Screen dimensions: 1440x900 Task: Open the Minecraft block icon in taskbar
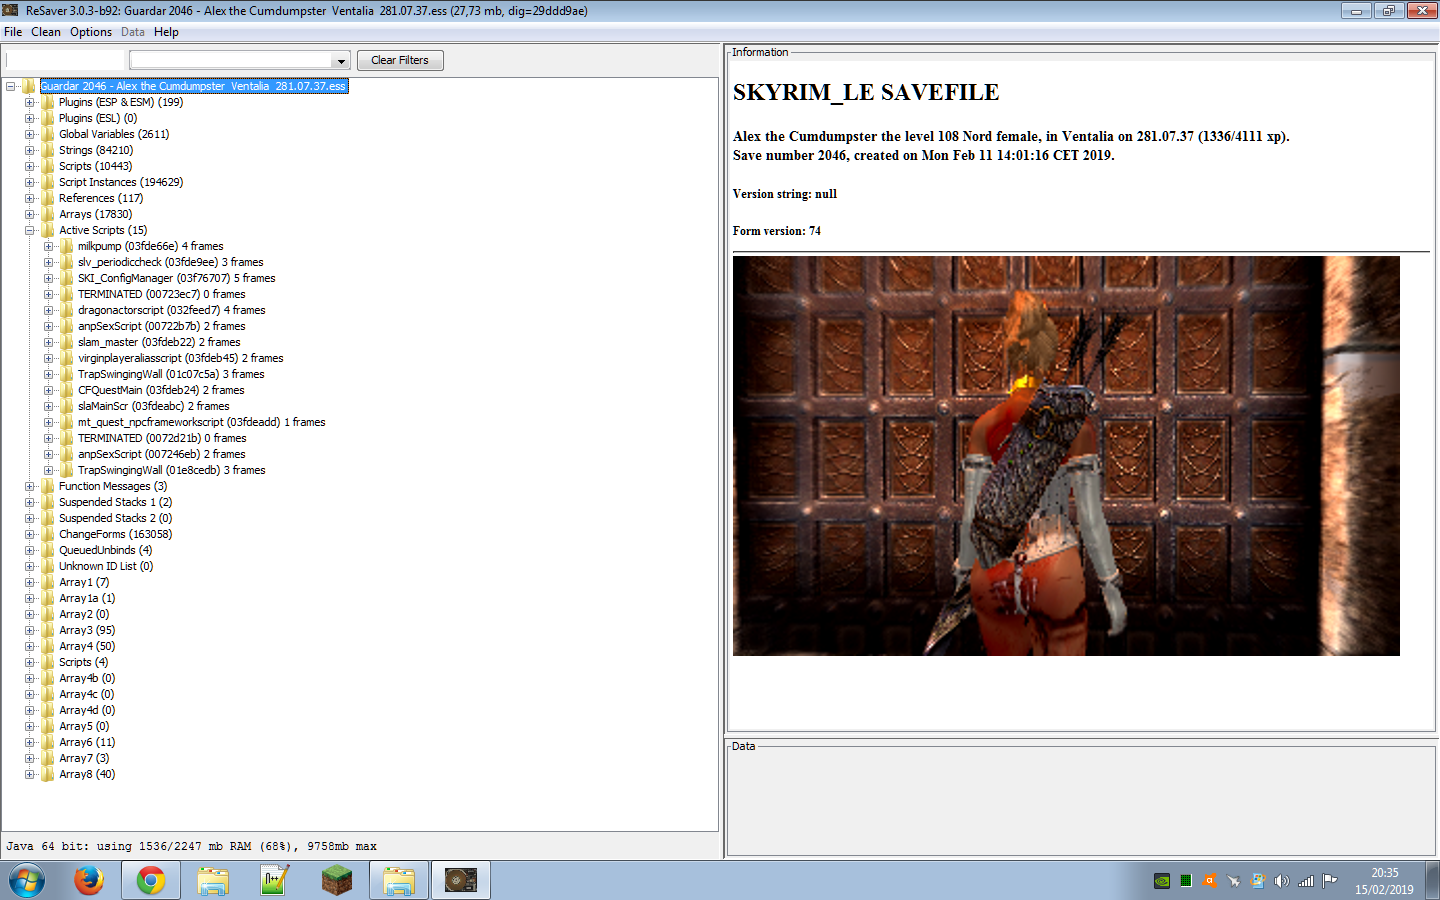click(x=337, y=880)
